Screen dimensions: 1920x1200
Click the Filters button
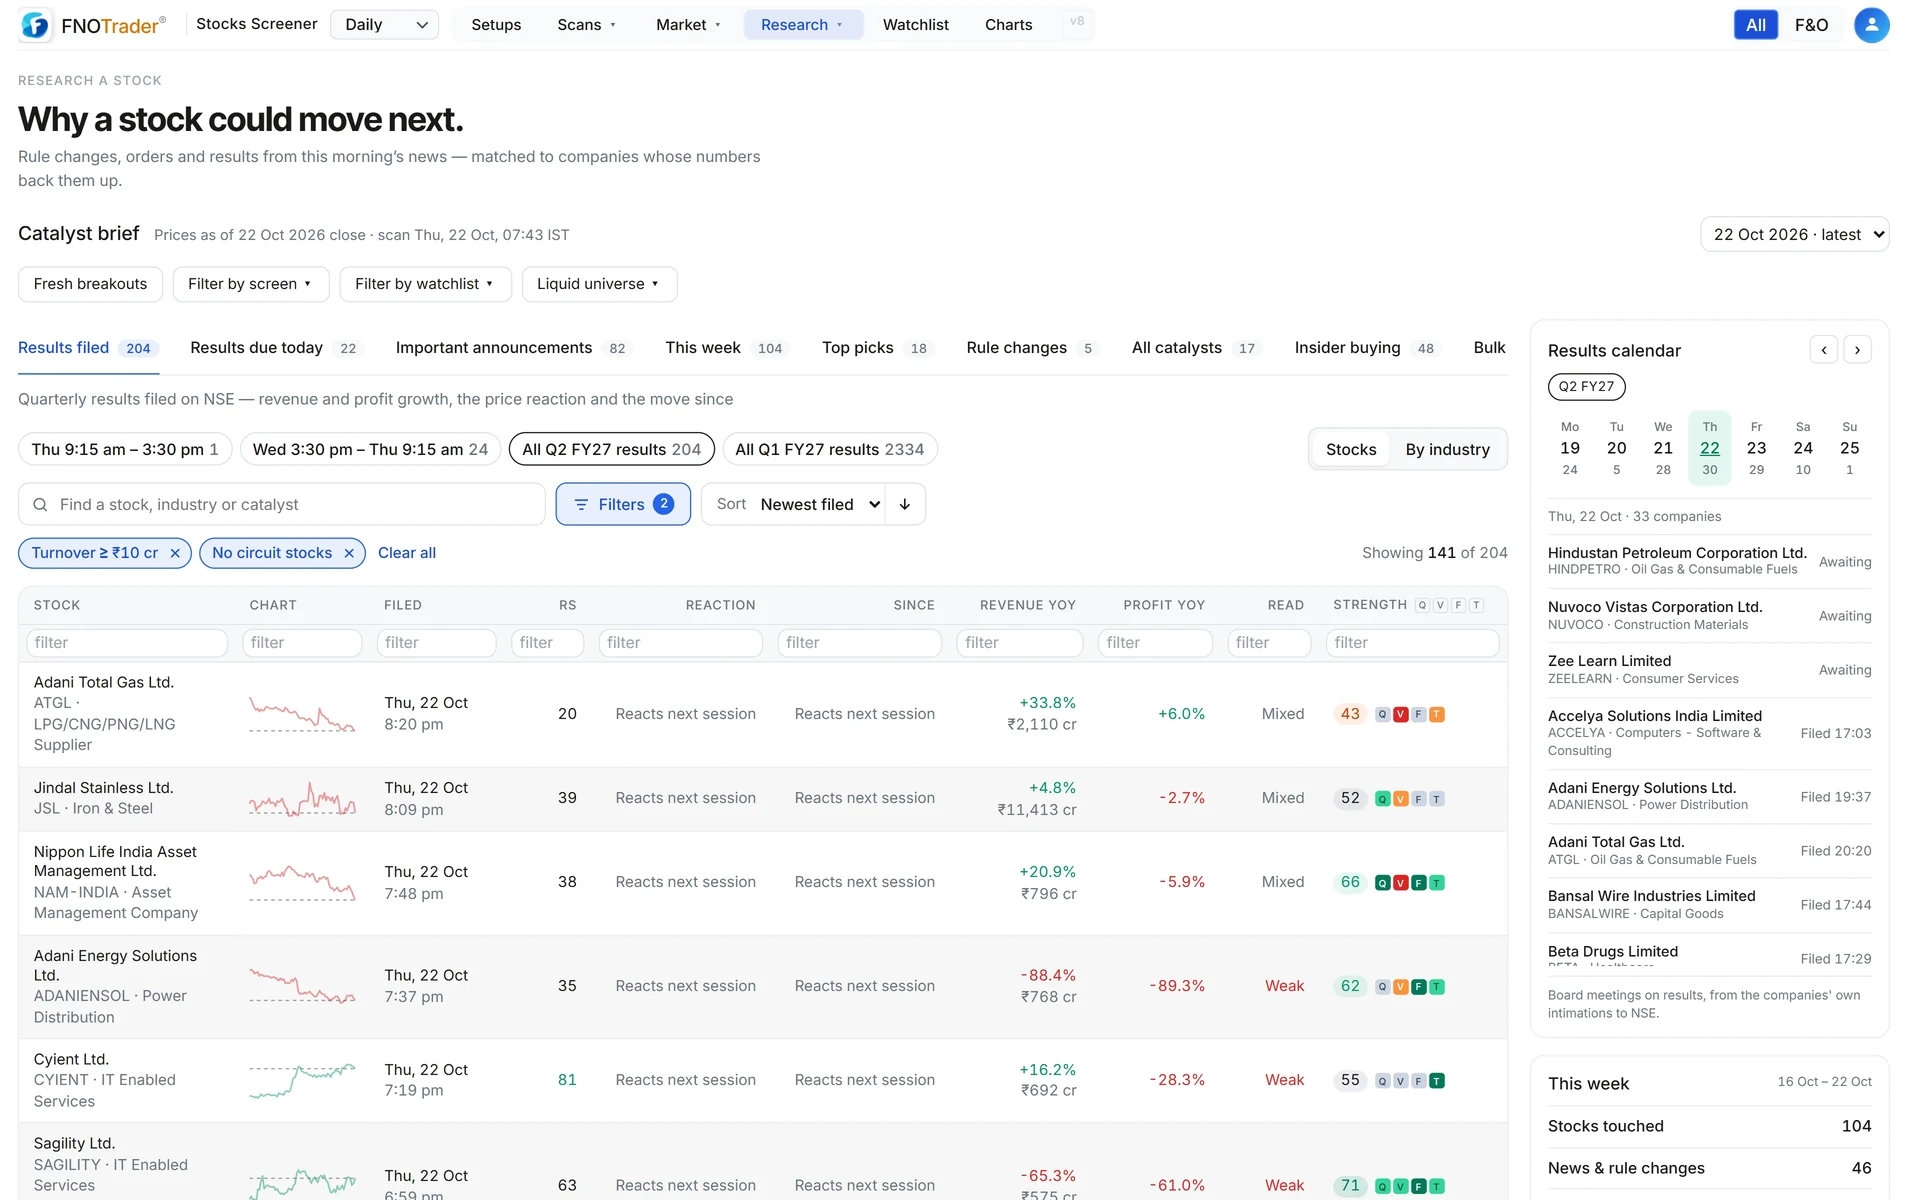coord(623,504)
